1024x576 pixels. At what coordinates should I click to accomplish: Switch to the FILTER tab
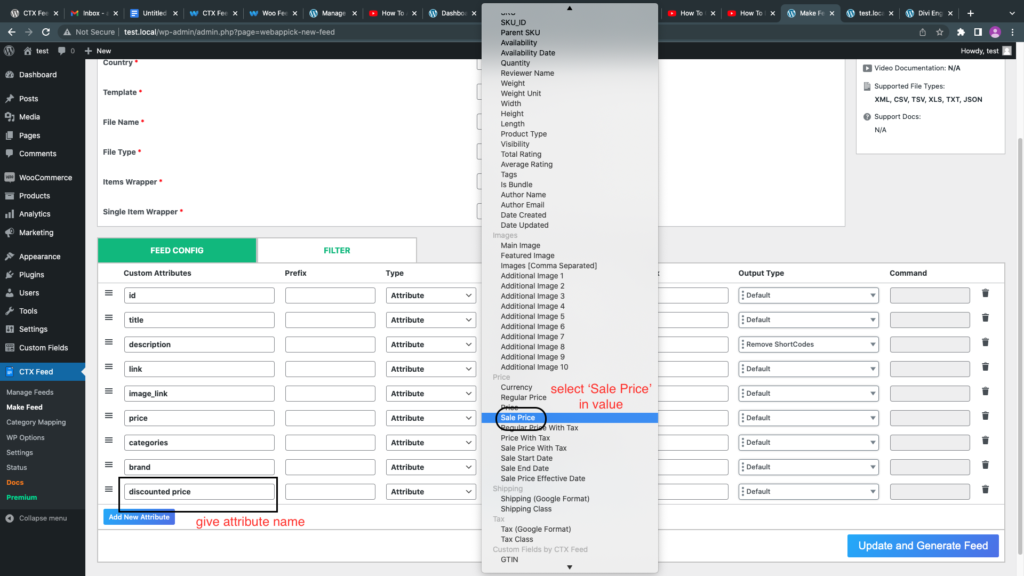(337, 250)
